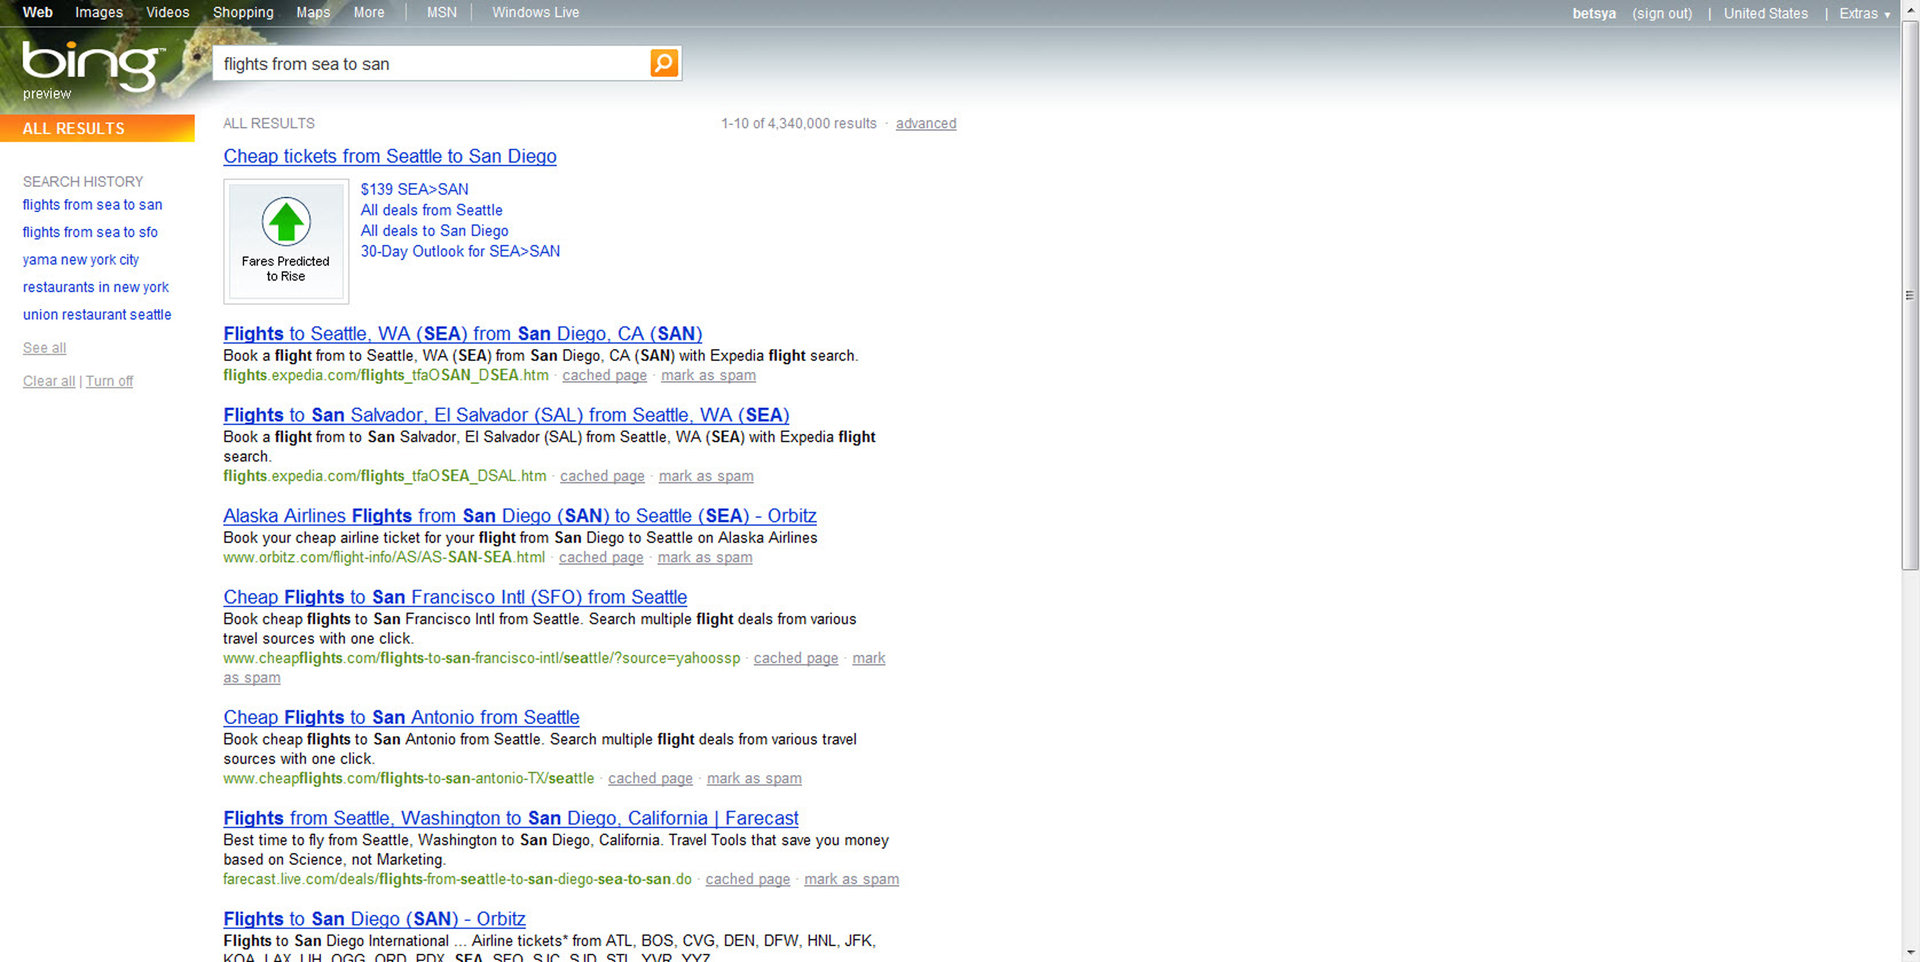
Task: Open cached page for Alaska Airlines Orbitz result
Action: [601, 557]
